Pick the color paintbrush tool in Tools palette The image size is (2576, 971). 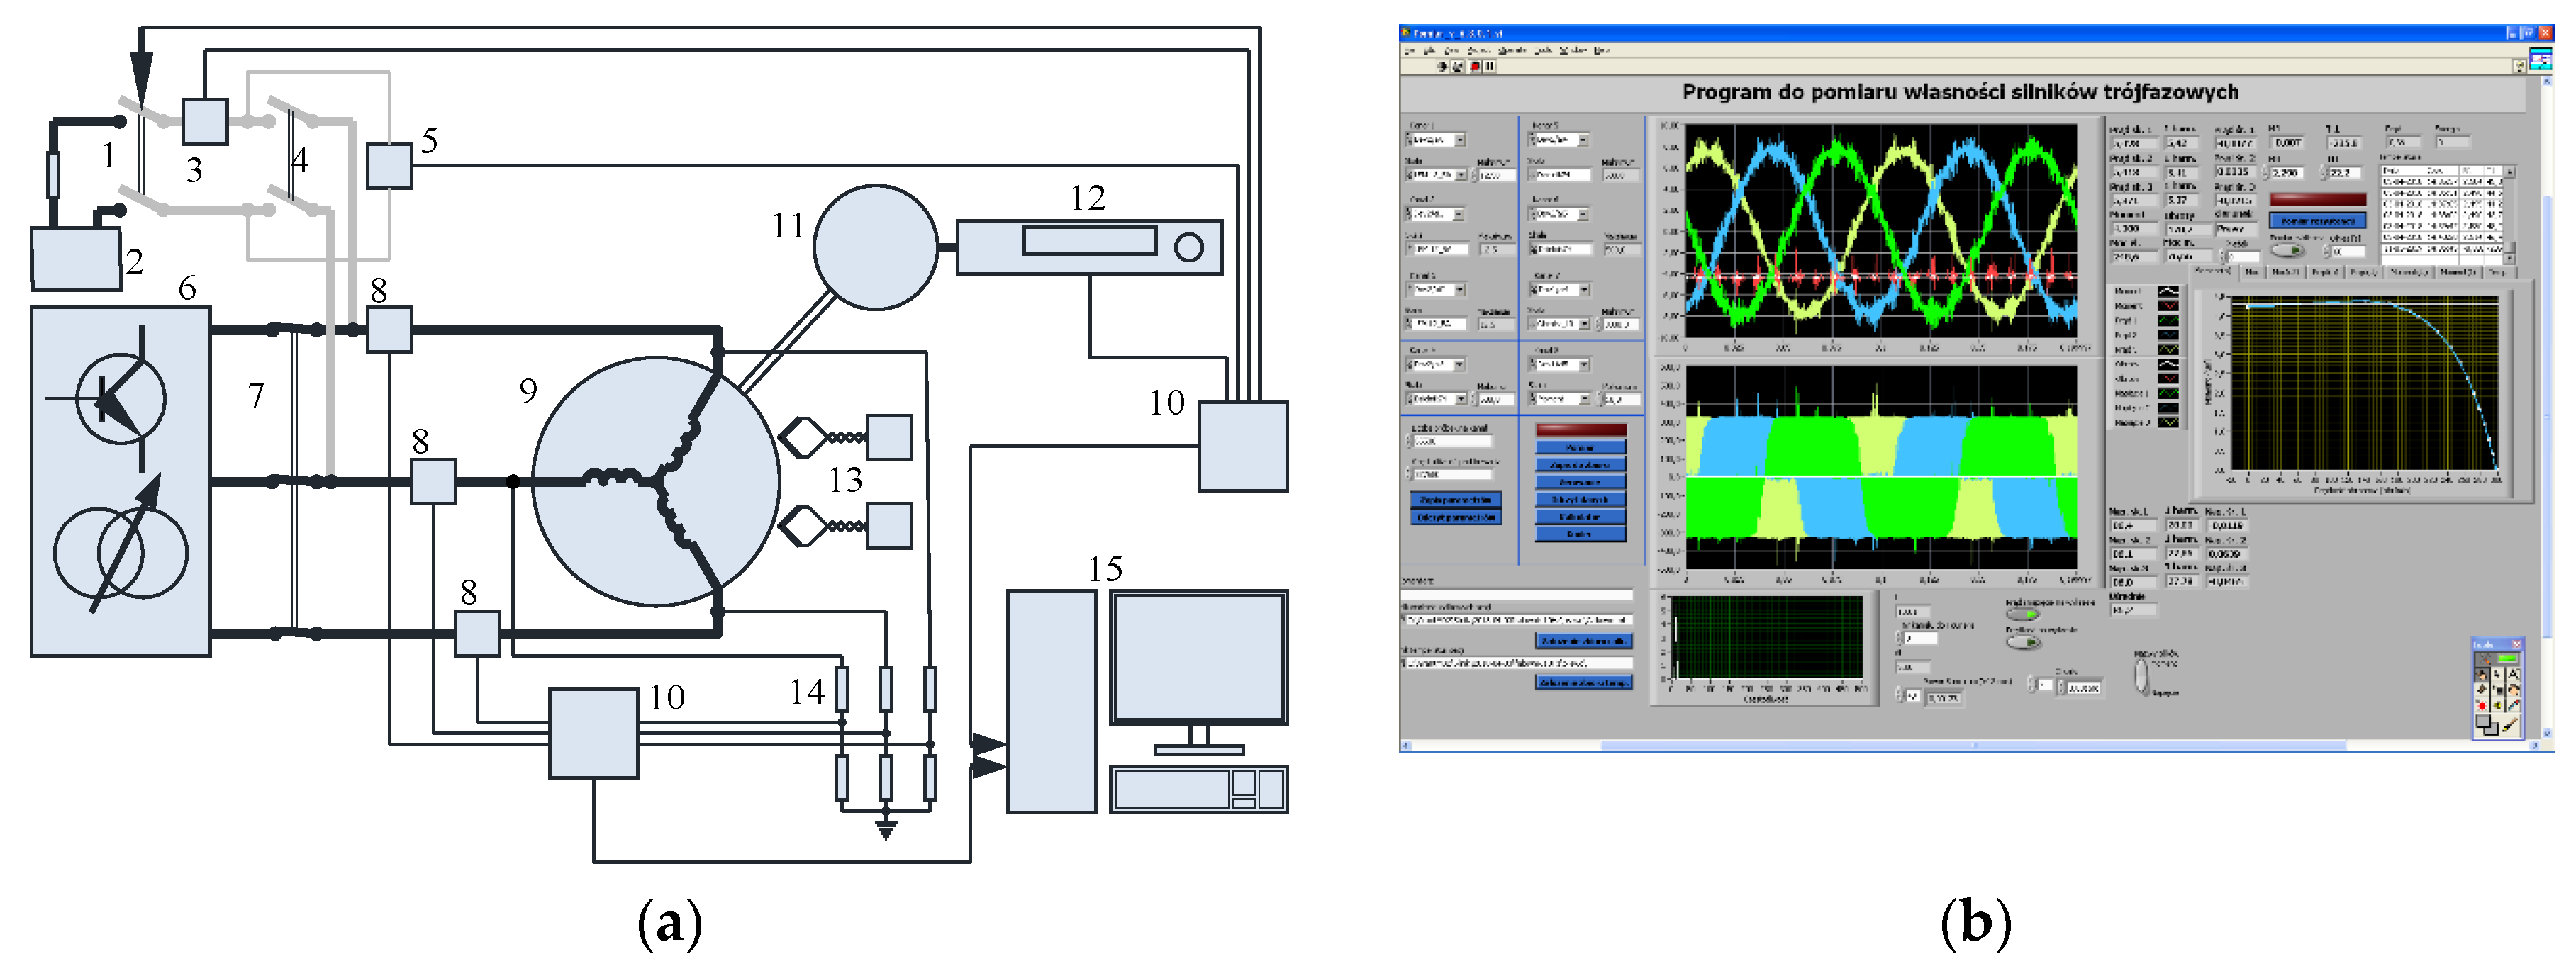click(x=2510, y=725)
